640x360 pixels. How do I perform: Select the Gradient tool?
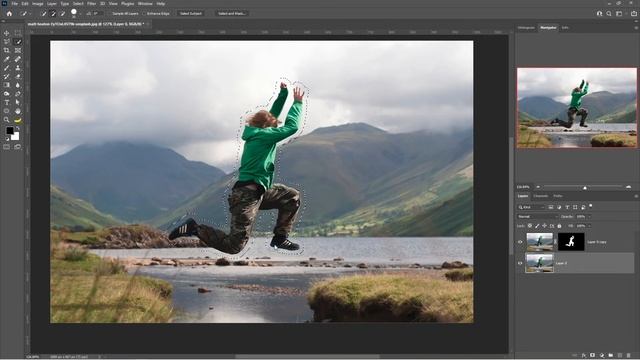tap(7, 85)
